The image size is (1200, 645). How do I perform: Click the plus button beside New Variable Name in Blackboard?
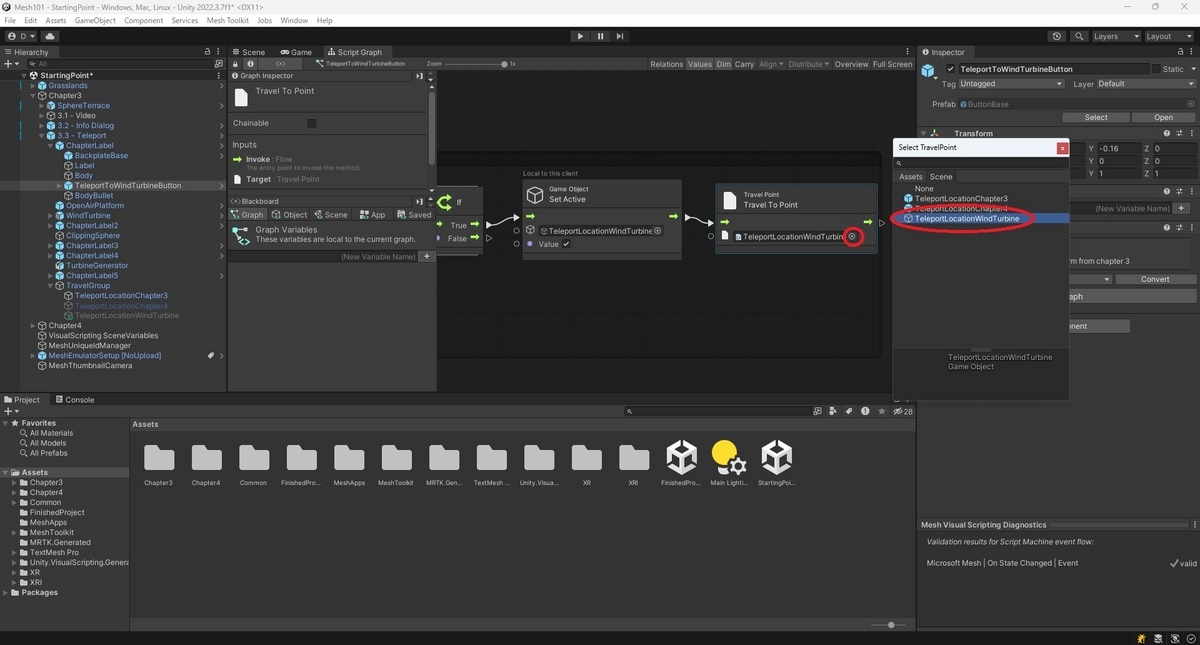(x=427, y=257)
